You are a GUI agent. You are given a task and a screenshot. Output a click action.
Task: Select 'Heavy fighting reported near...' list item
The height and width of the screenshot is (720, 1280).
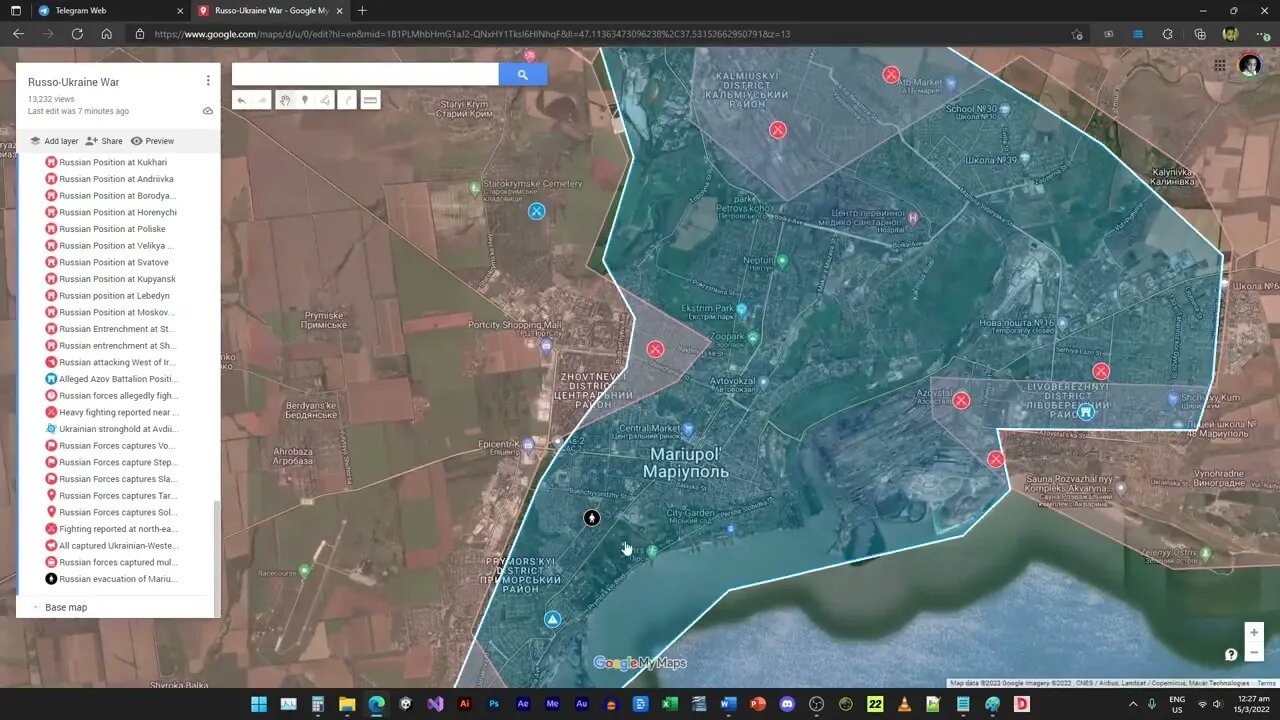112,412
